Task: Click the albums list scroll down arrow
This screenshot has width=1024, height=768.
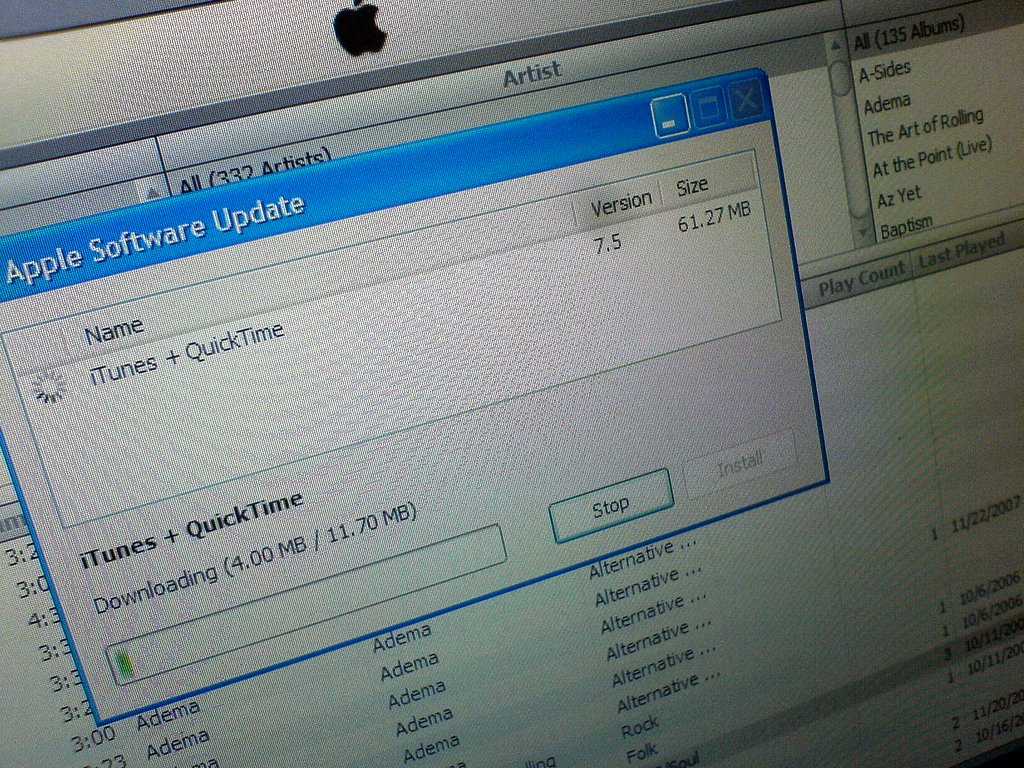Action: (x=864, y=231)
